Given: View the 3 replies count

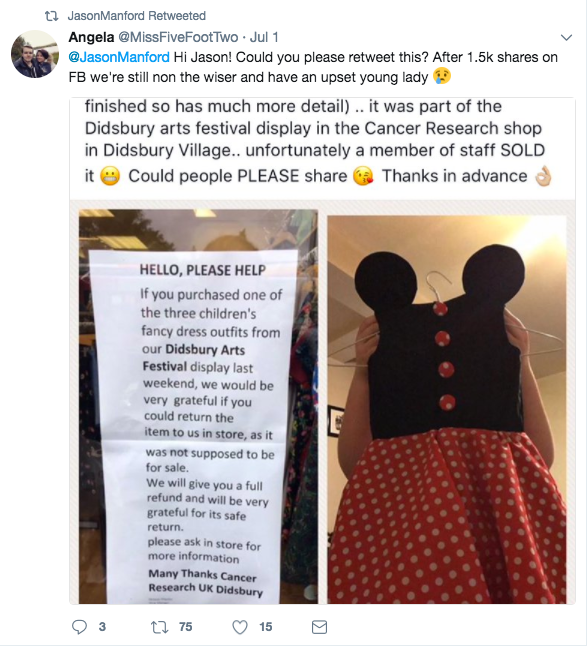Looking at the screenshot, I should coord(102,627).
